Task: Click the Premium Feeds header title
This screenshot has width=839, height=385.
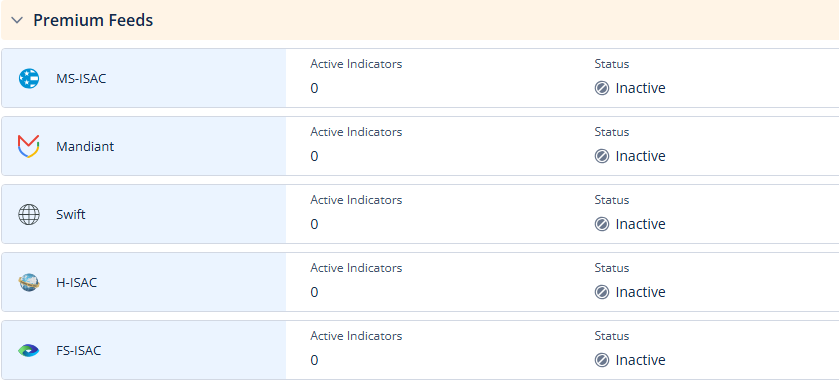Action: [x=93, y=20]
